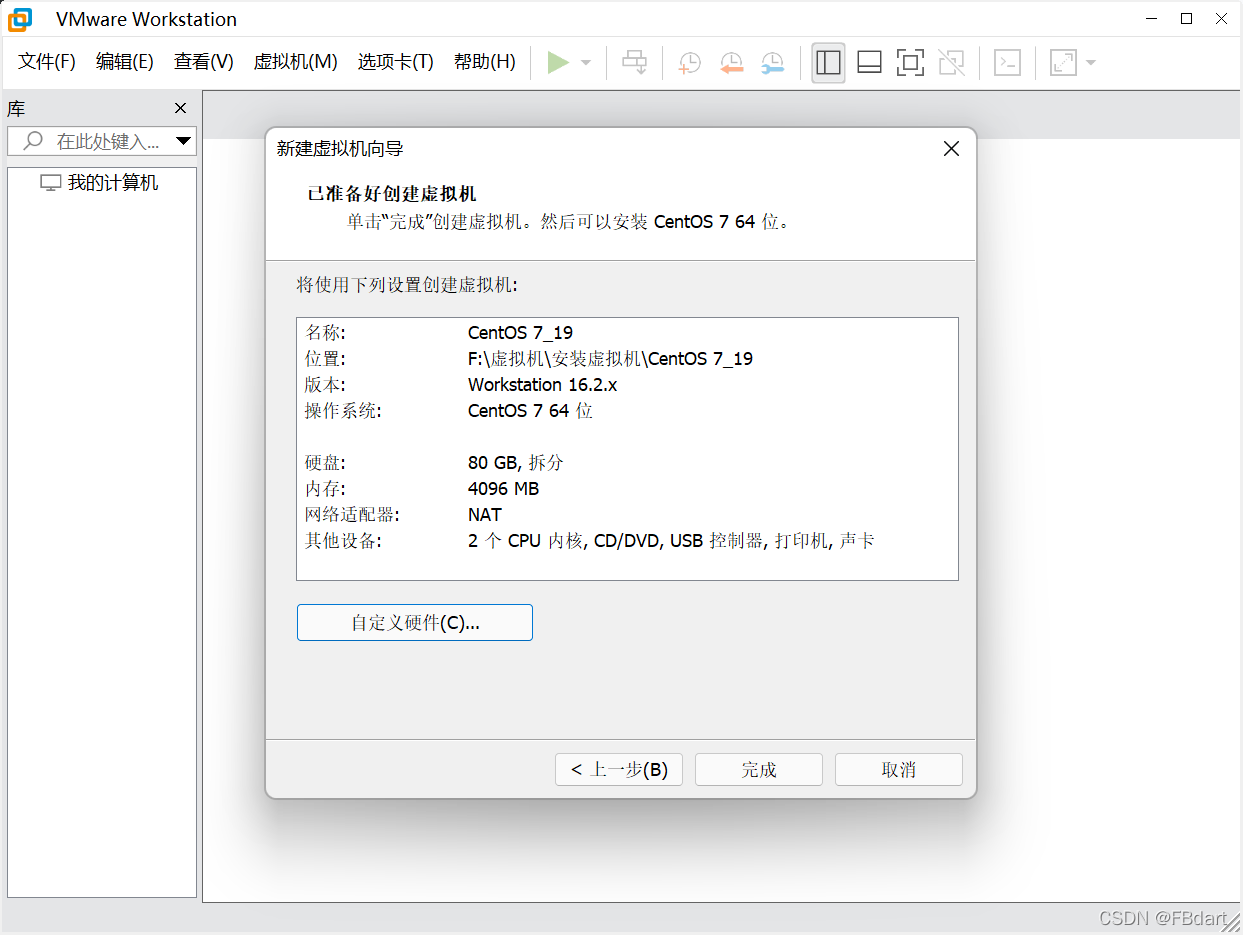1243x935 pixels.
Task: Open the 帮助(H) menu
Action: pyautogui.click(x=484, y=61)
